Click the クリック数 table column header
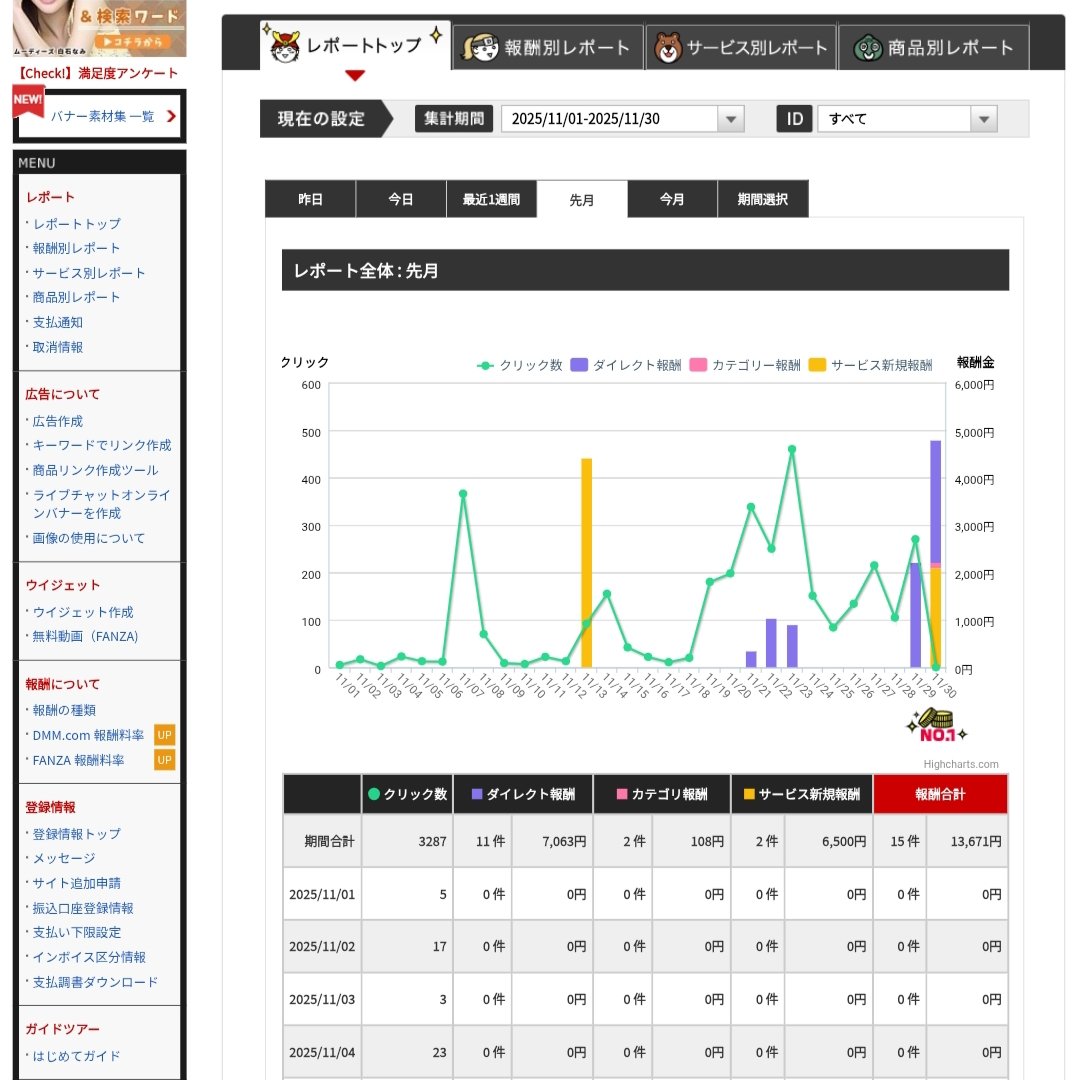 click(x=407, y=794)
